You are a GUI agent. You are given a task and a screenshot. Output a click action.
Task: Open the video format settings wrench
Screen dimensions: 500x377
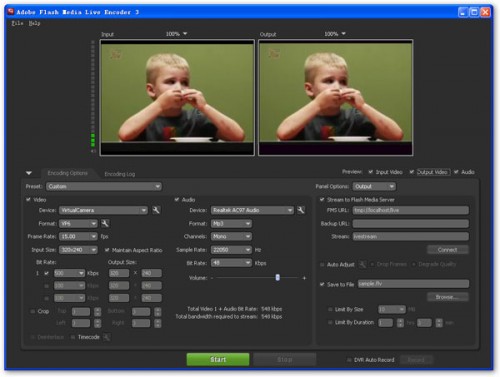105,223
